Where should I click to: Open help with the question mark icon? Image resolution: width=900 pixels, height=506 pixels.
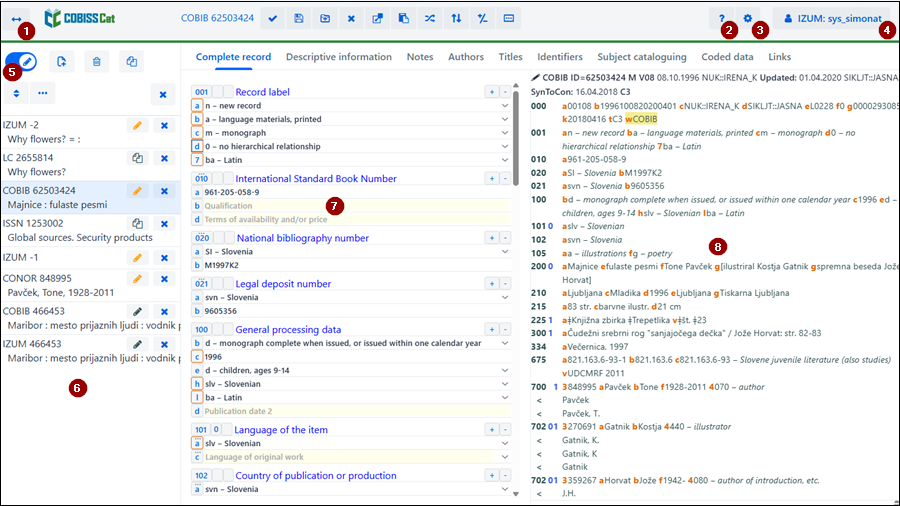pyautogui.click(x=721, y=18)
